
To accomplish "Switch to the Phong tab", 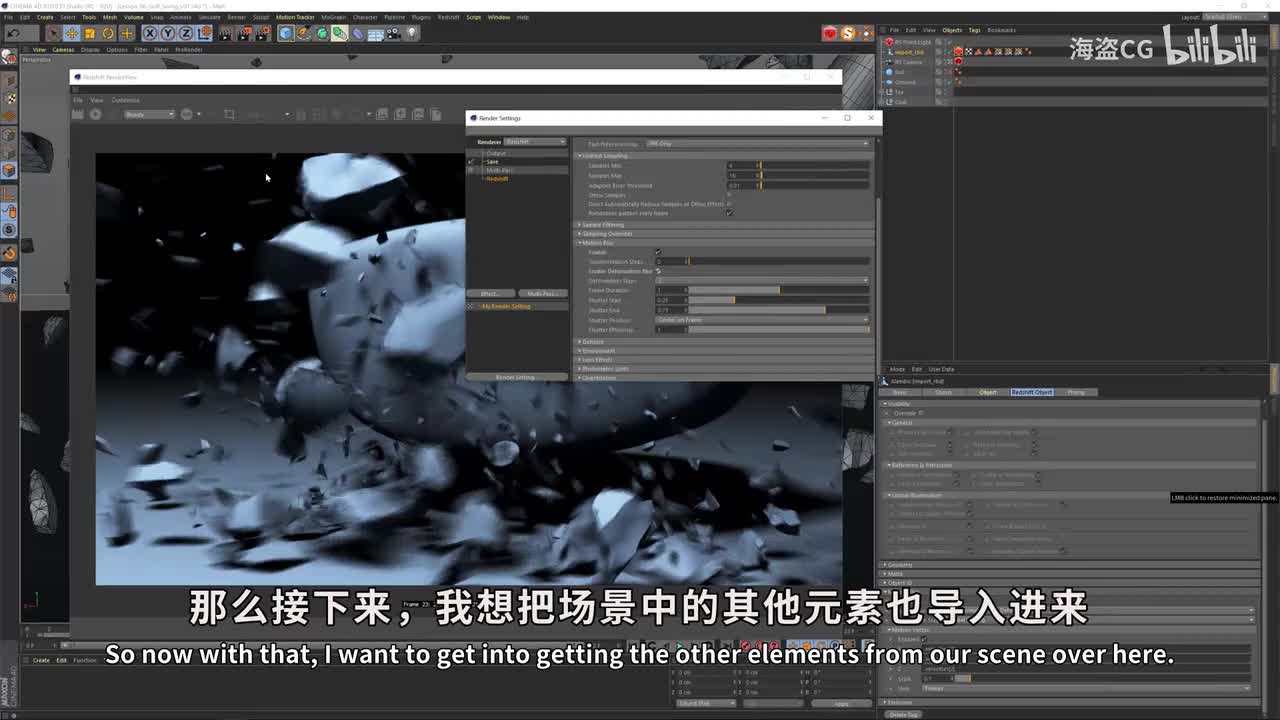I will click(1077, 392).
